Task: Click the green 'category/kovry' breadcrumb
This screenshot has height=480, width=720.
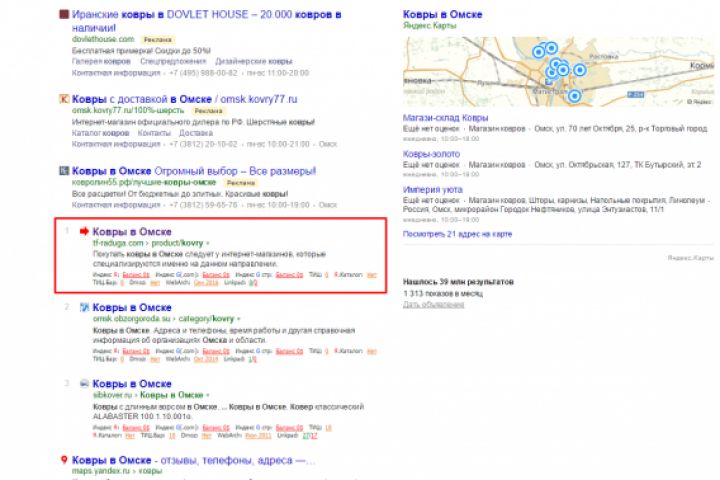Action: pos(206,319)
